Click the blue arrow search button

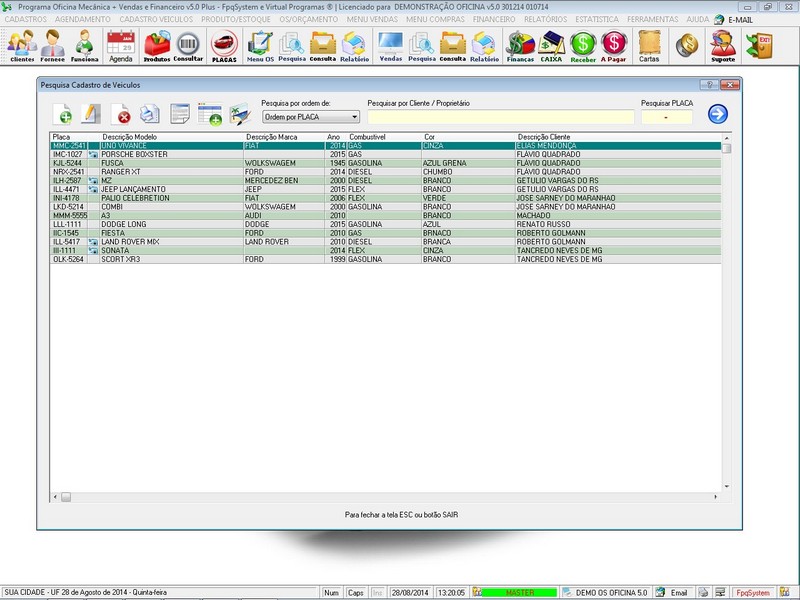tap(717, 114)
